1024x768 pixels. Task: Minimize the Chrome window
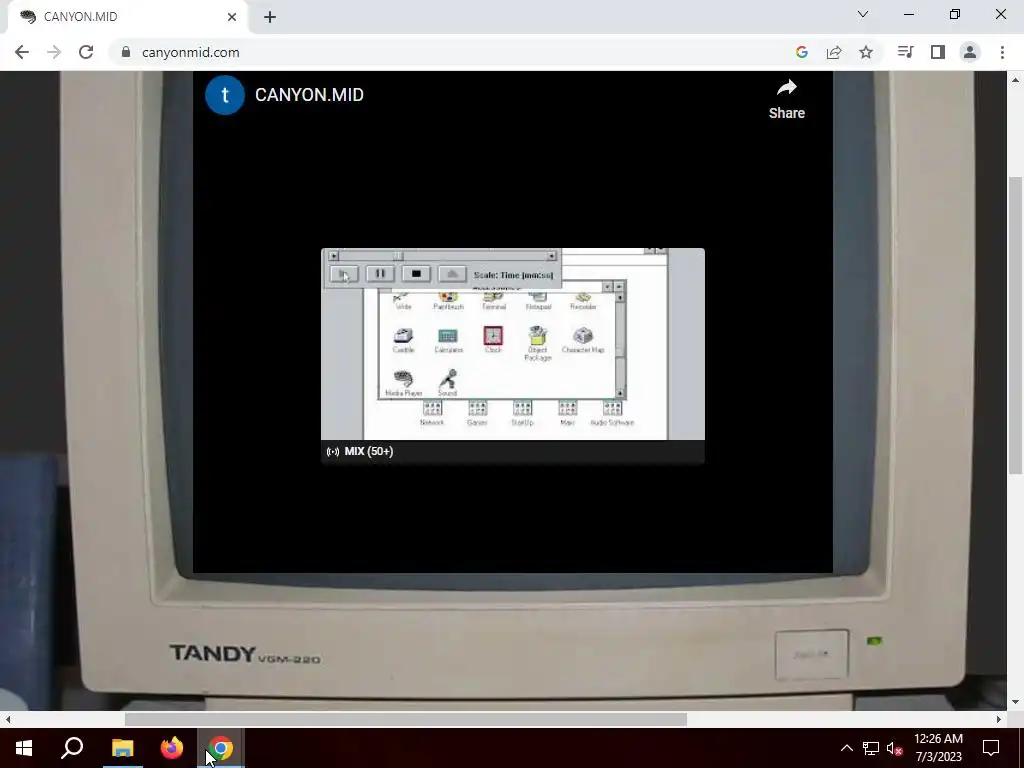point(908,14)
